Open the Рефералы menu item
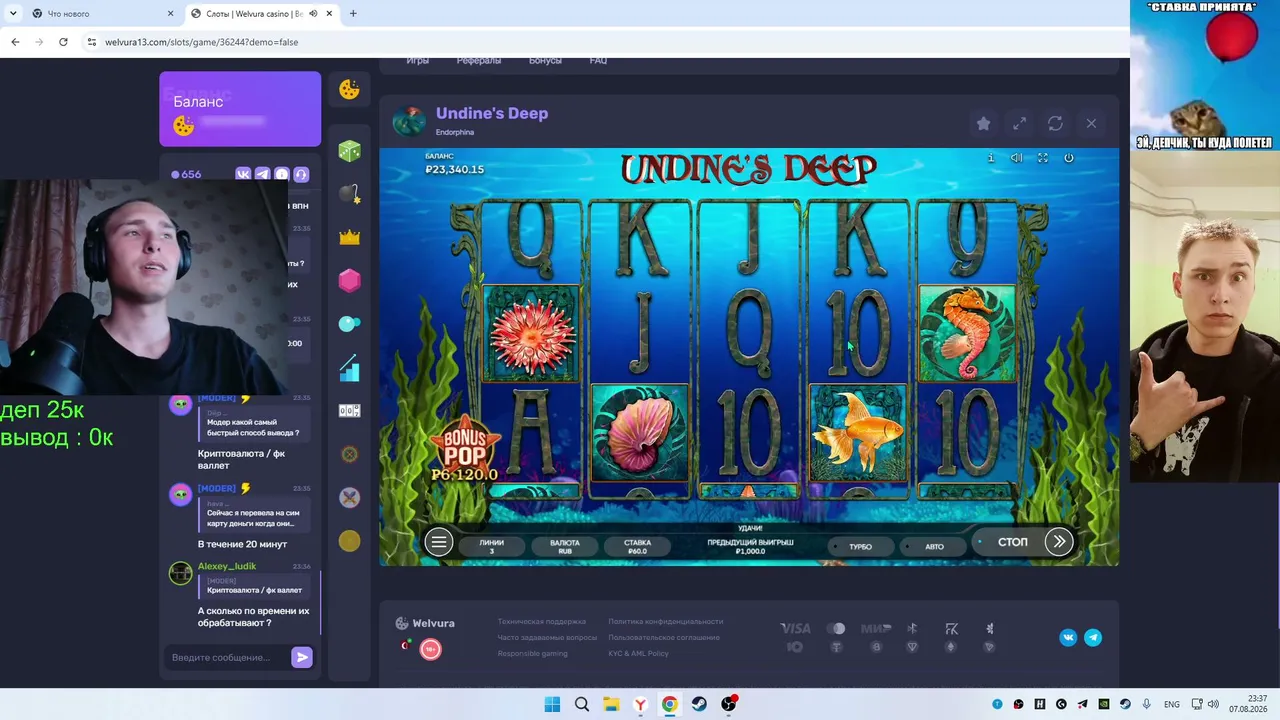The height and width of the screenshot is (720, 1280). pyautogui.click(x=479, y=61)
